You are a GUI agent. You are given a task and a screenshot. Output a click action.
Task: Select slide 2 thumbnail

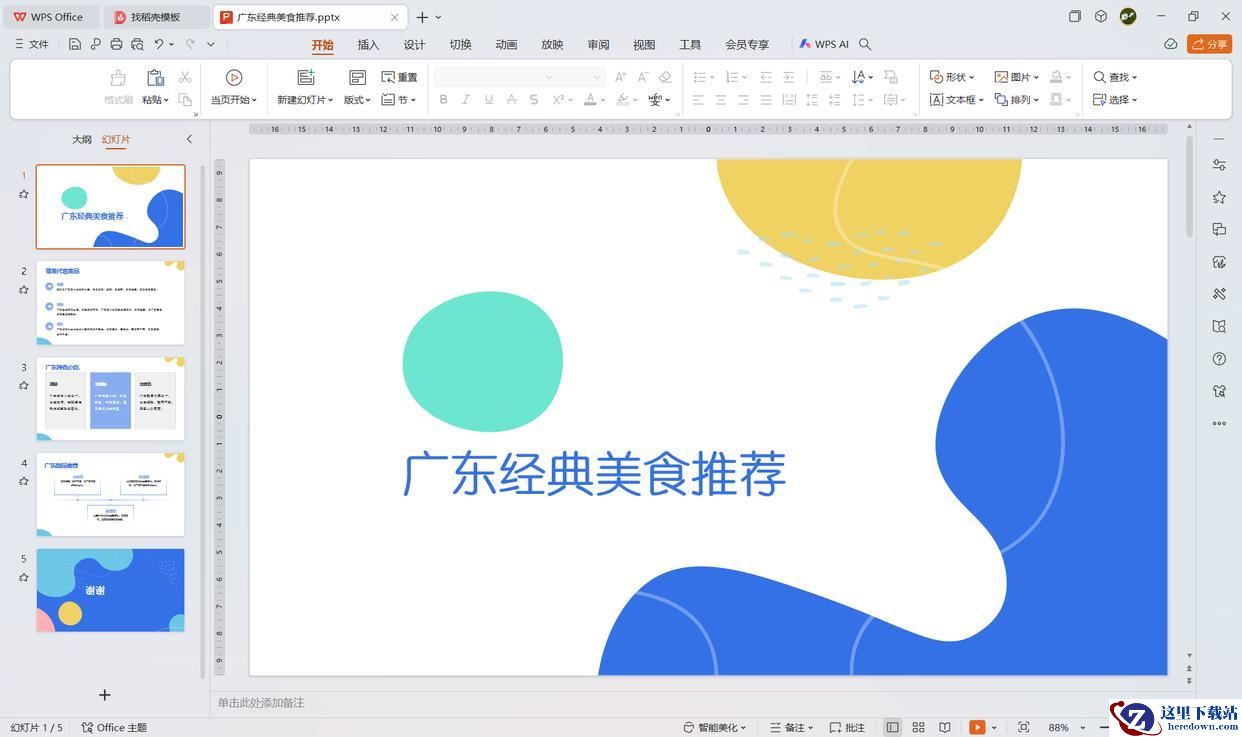point(111,303)
